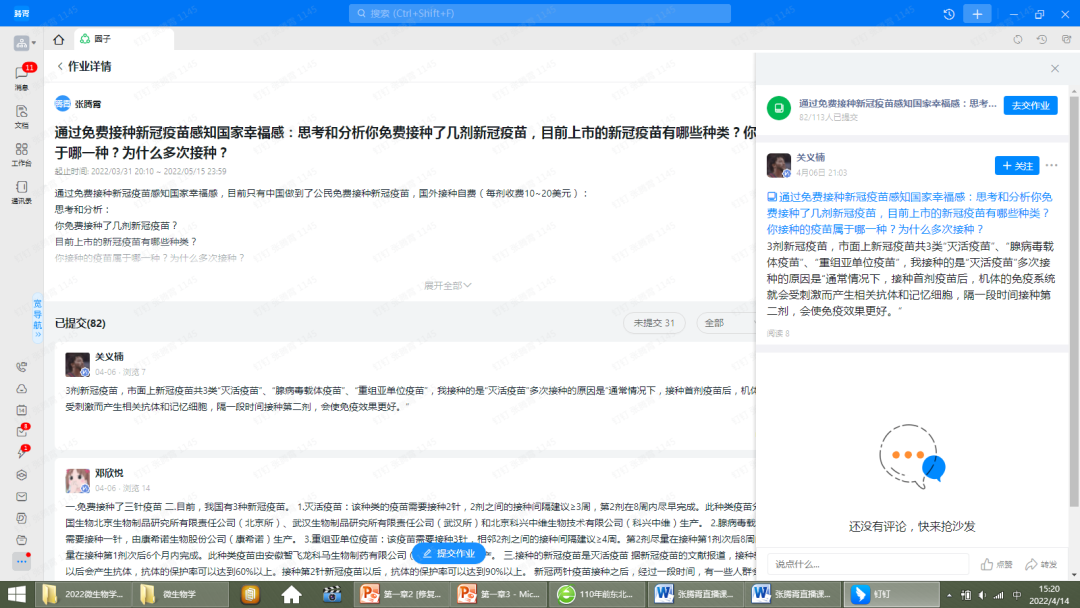This screenshot has width=1080, height=608.
Task: Open 通讯录 contacts from the sidebar
Action: pos(21,192)
